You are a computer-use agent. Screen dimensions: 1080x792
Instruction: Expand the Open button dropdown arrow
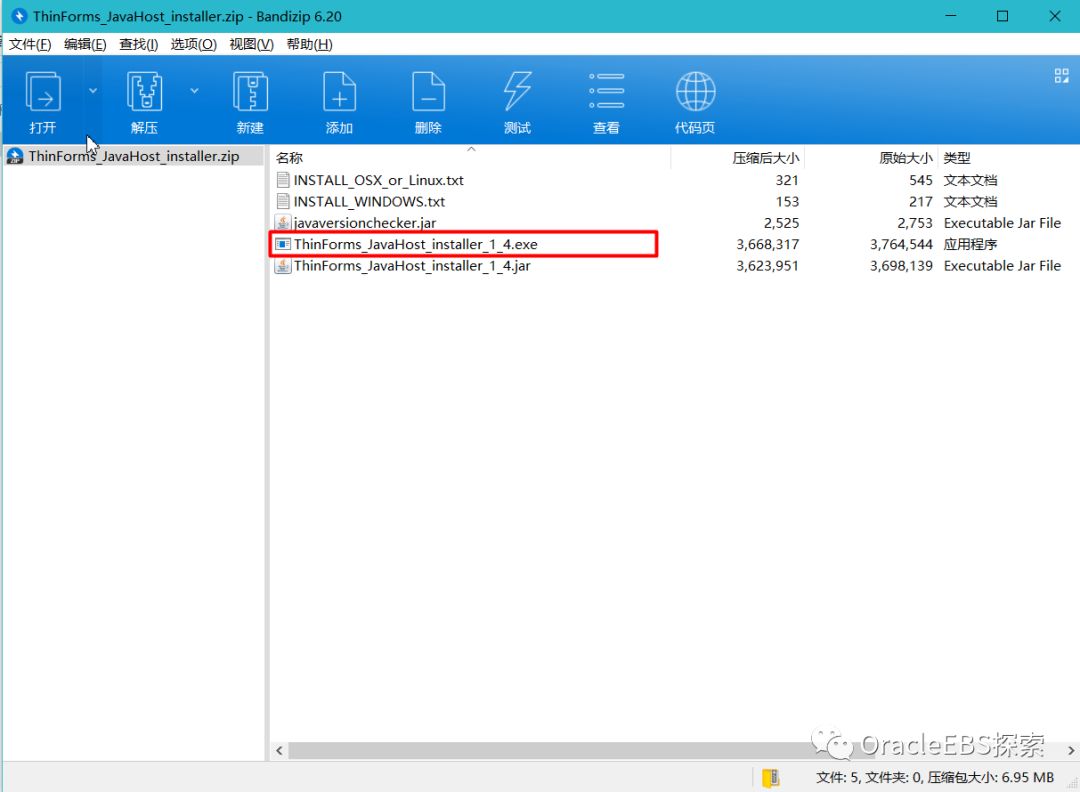tap(93, 91)
